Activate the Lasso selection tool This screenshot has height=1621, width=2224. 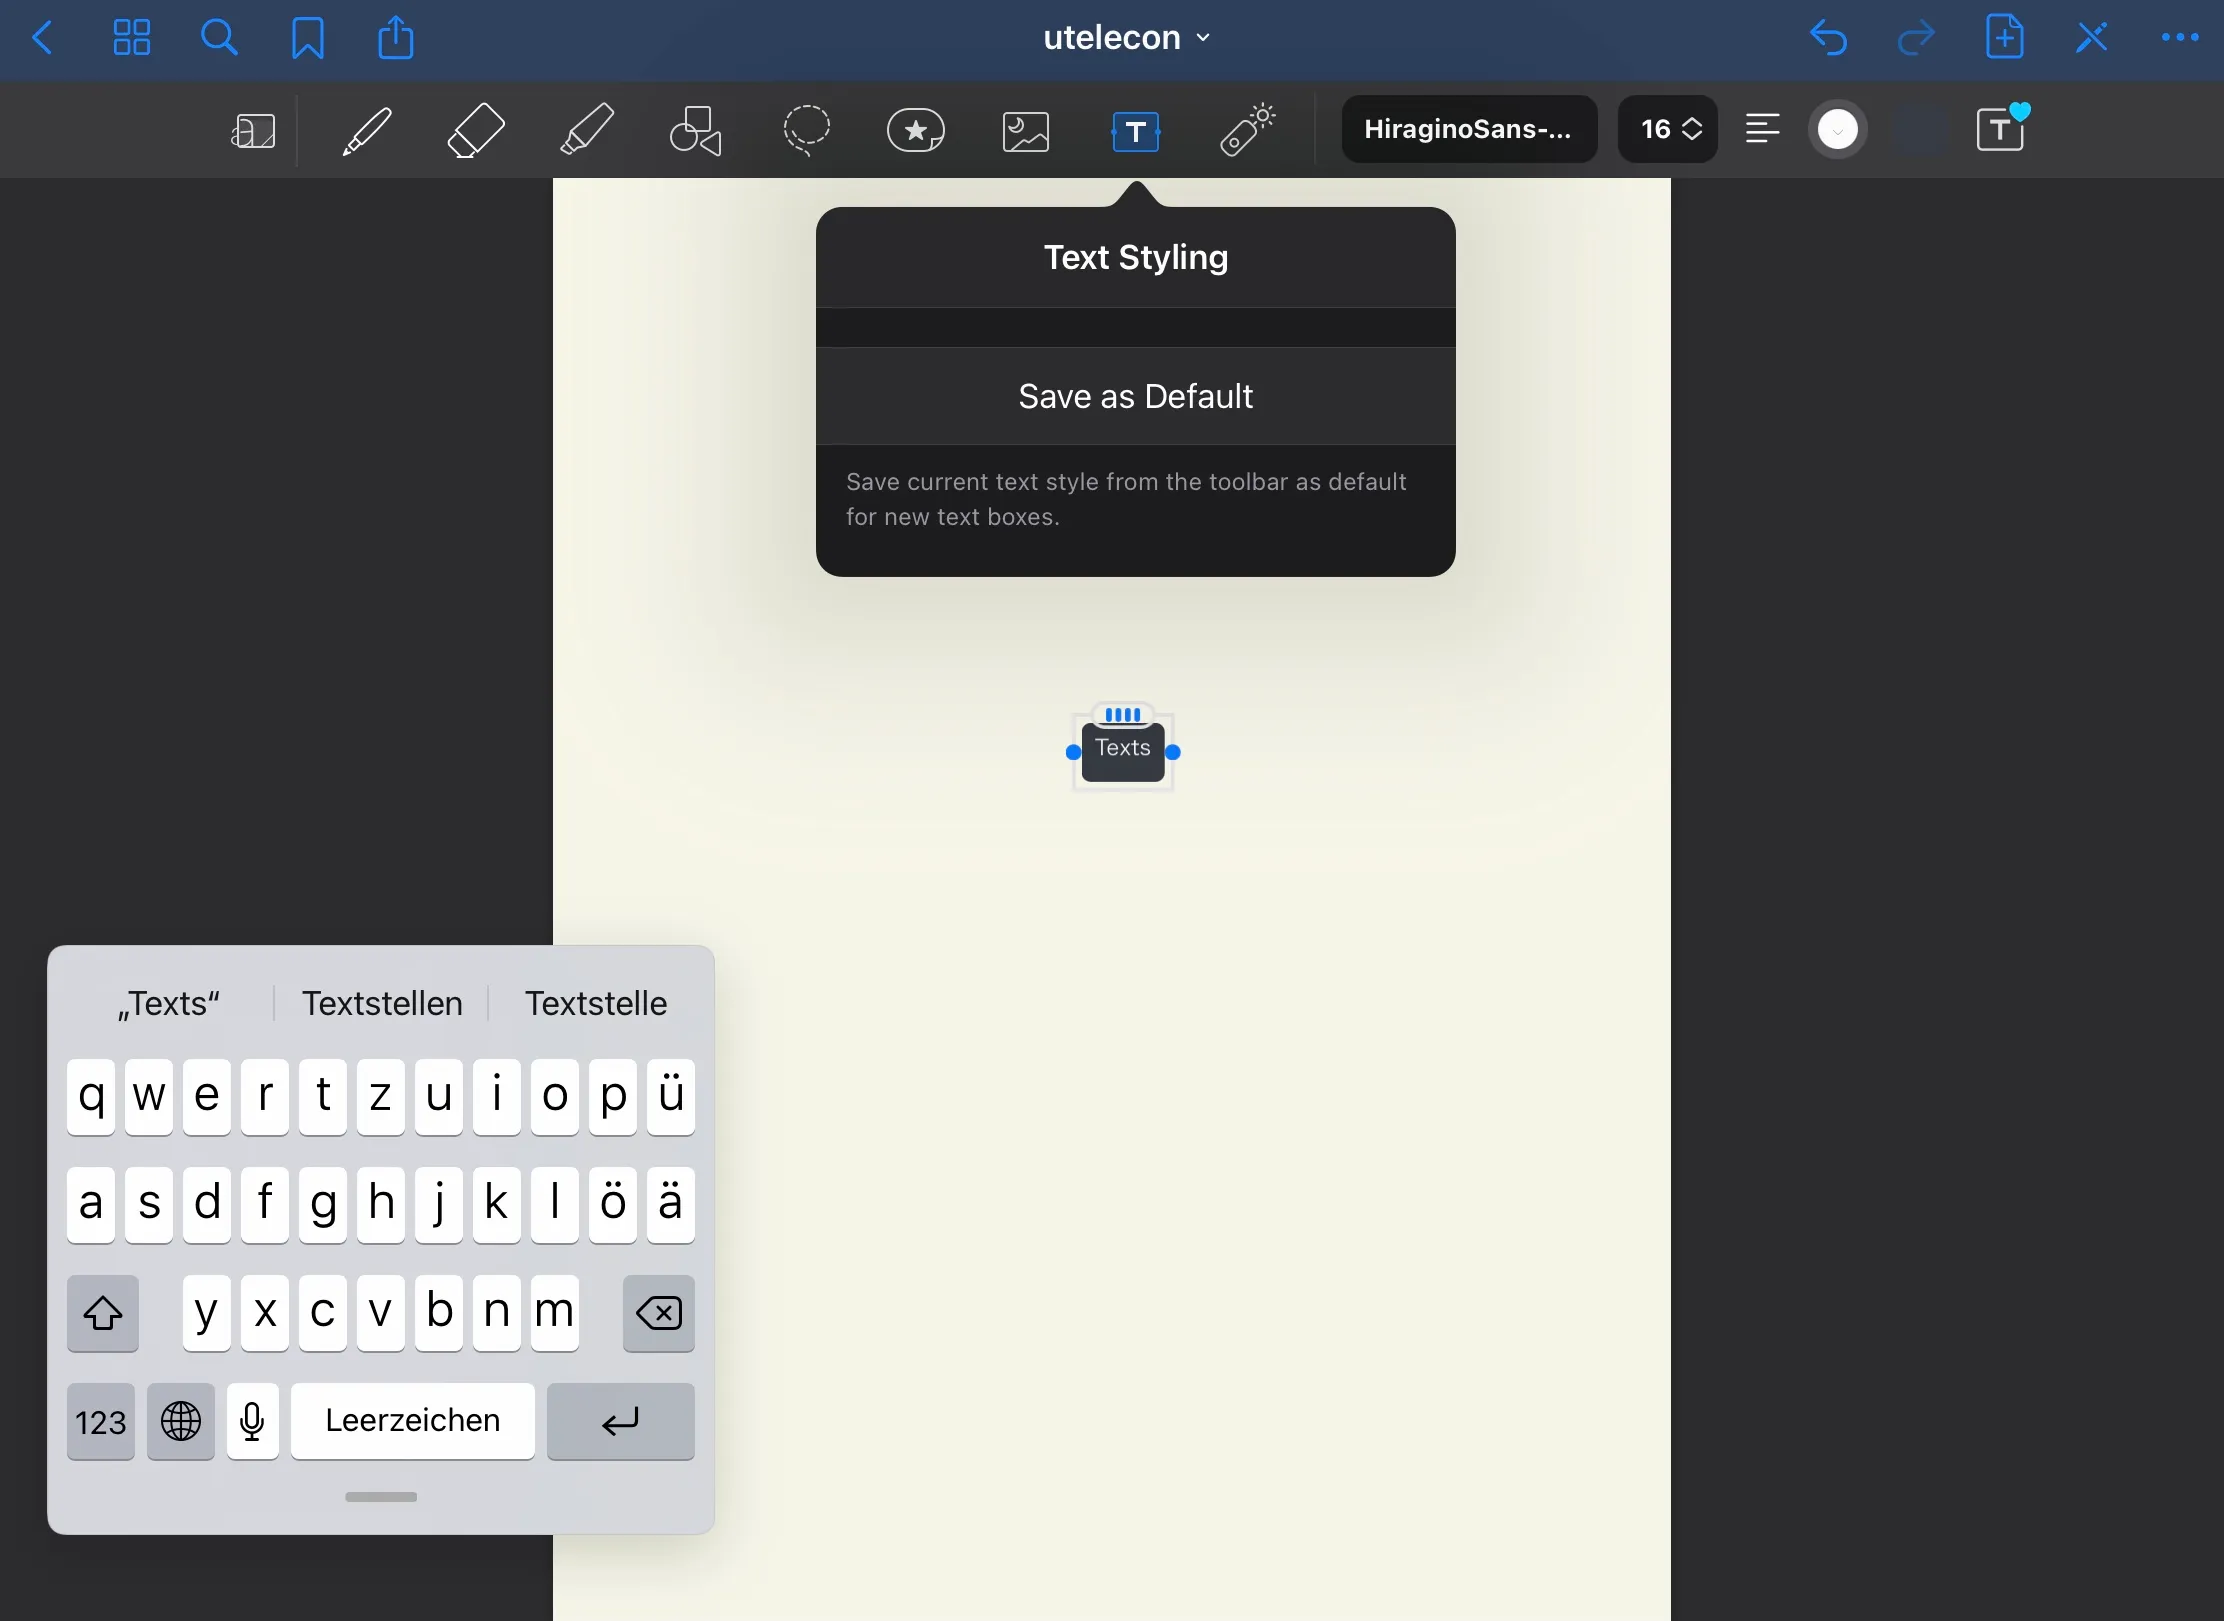[806, 131]
